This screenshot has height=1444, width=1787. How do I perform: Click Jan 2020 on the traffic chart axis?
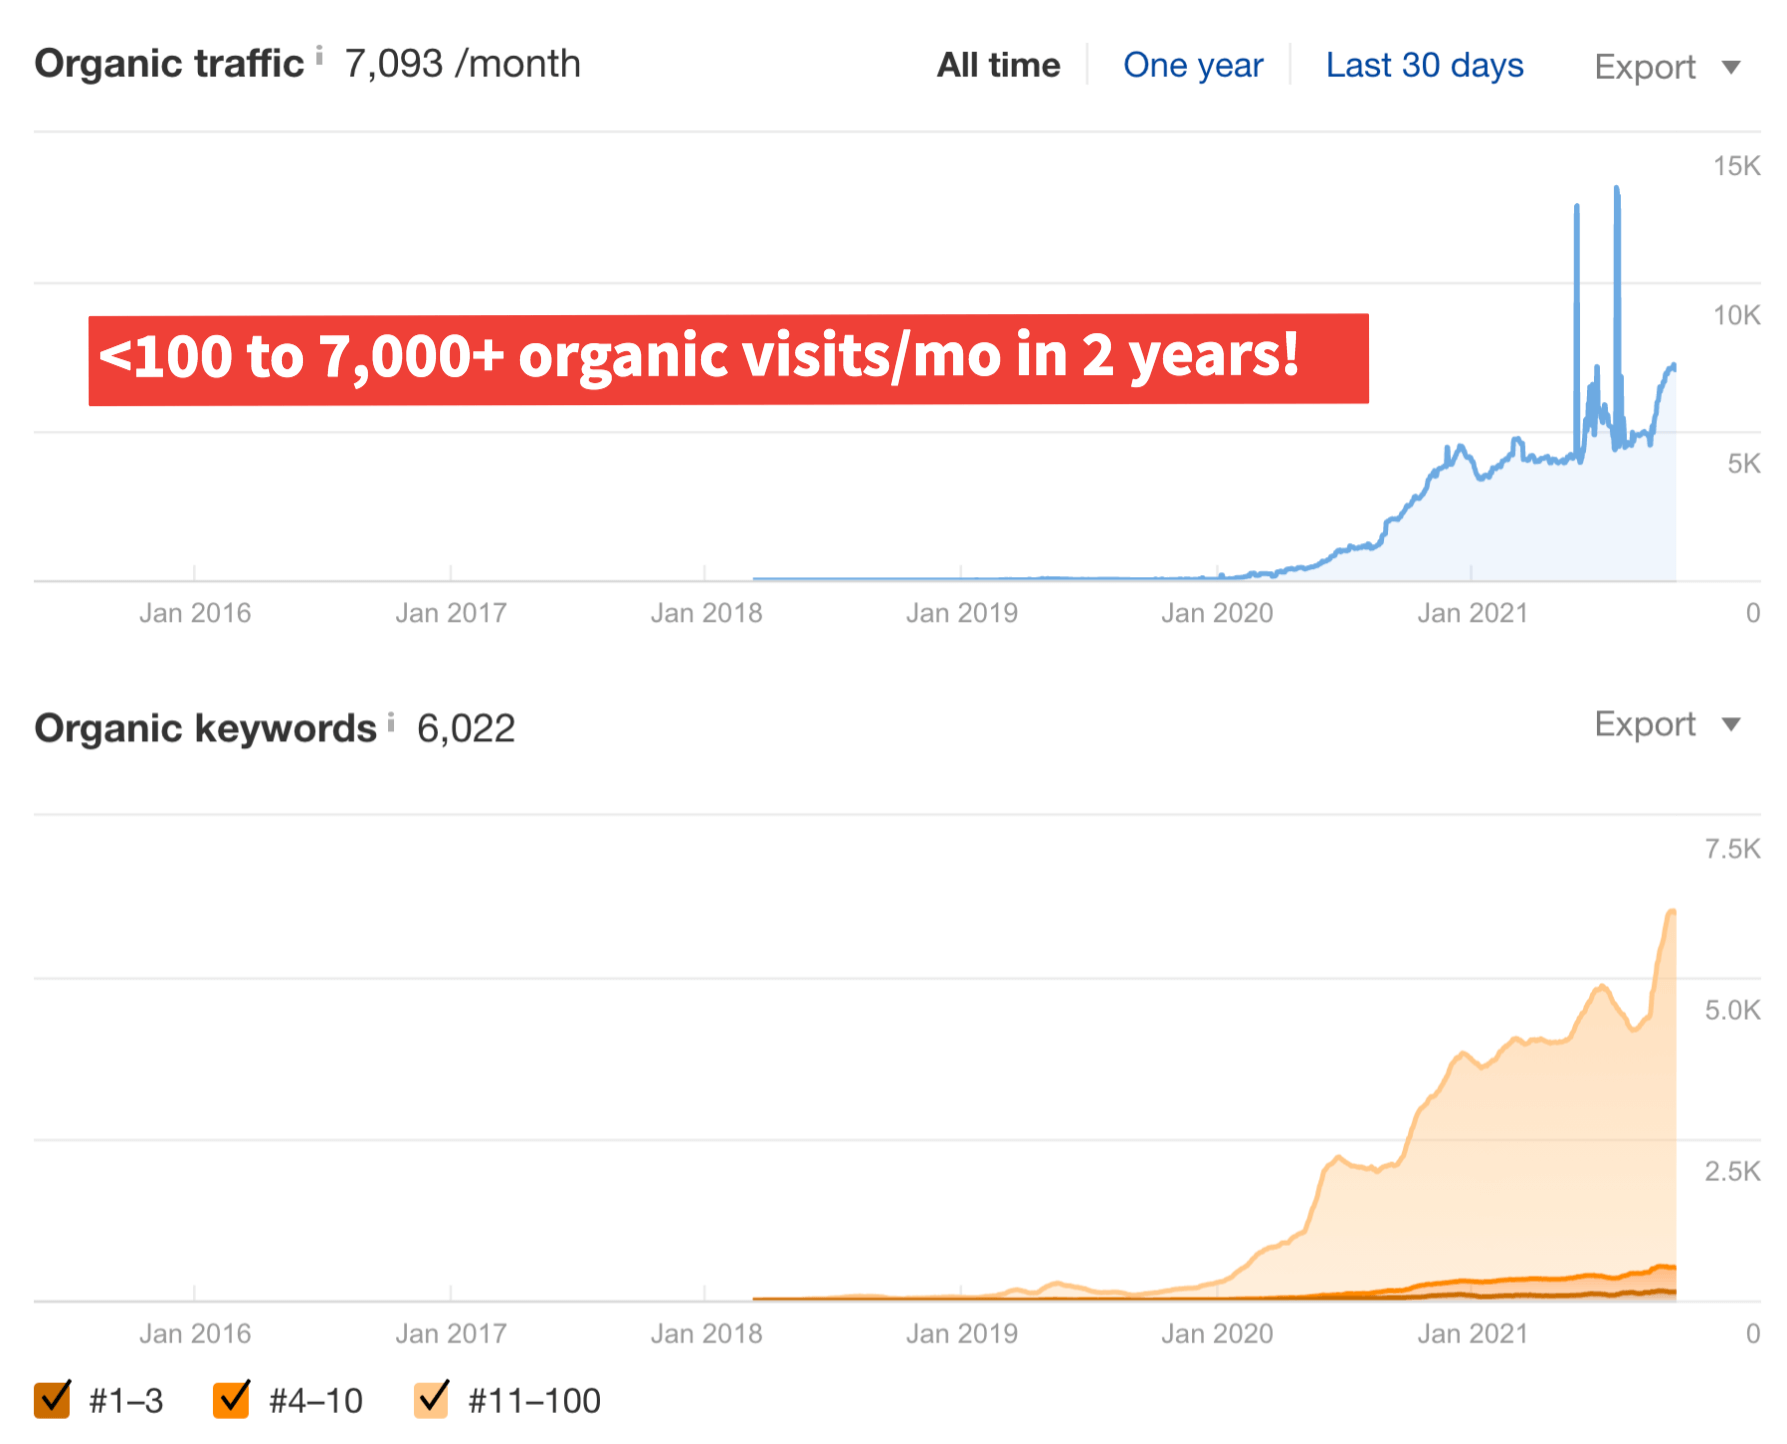[x=1216, y=613]
